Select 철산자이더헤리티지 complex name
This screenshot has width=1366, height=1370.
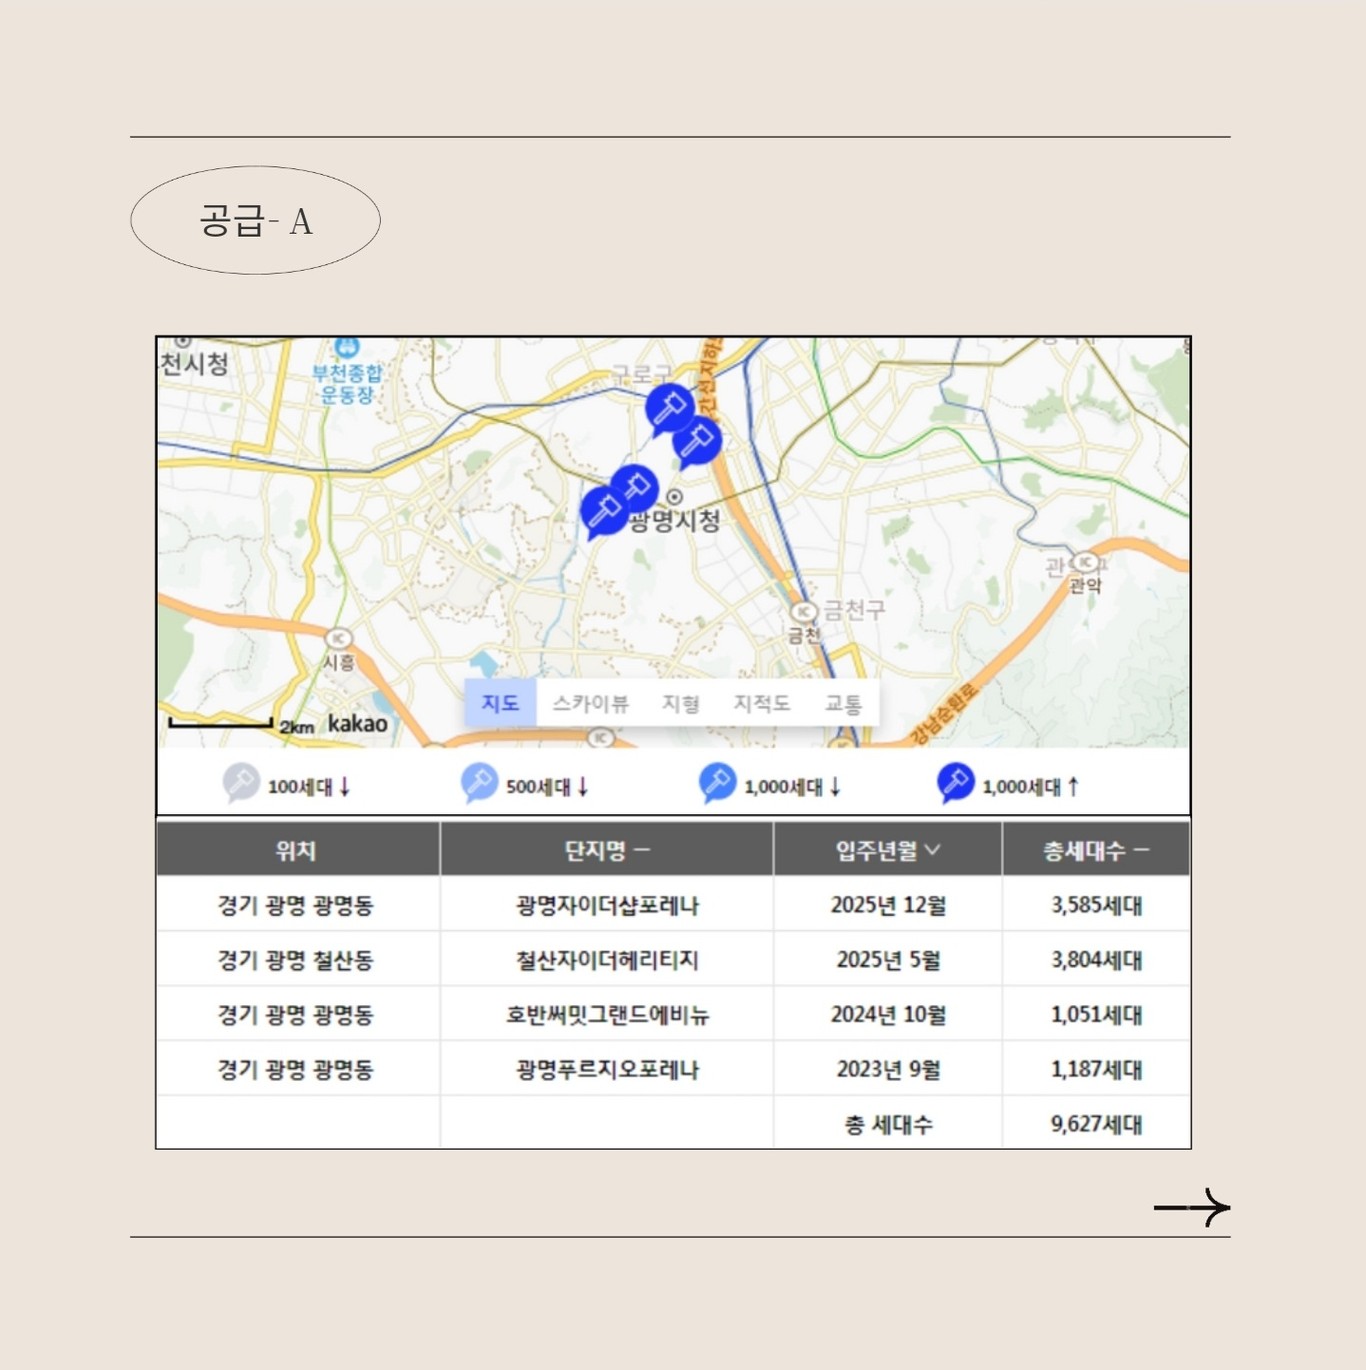pyautogui.click(x=607, y=960)
